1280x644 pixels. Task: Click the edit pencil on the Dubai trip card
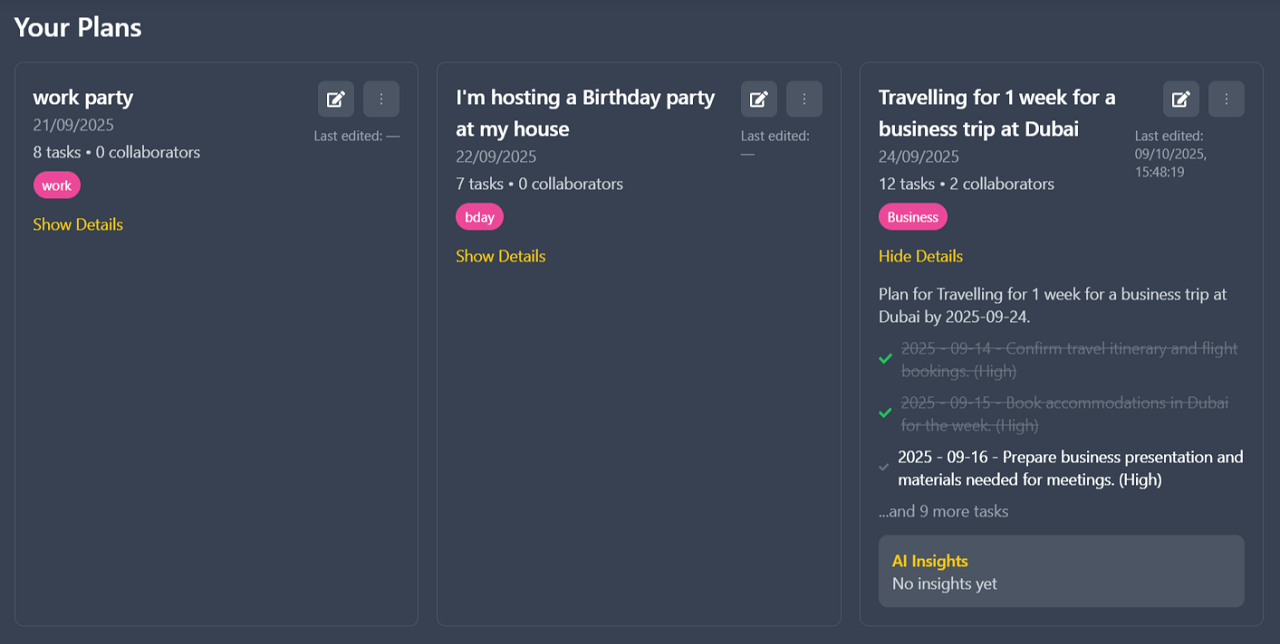pyautogui.click(x=1180, y=99)
